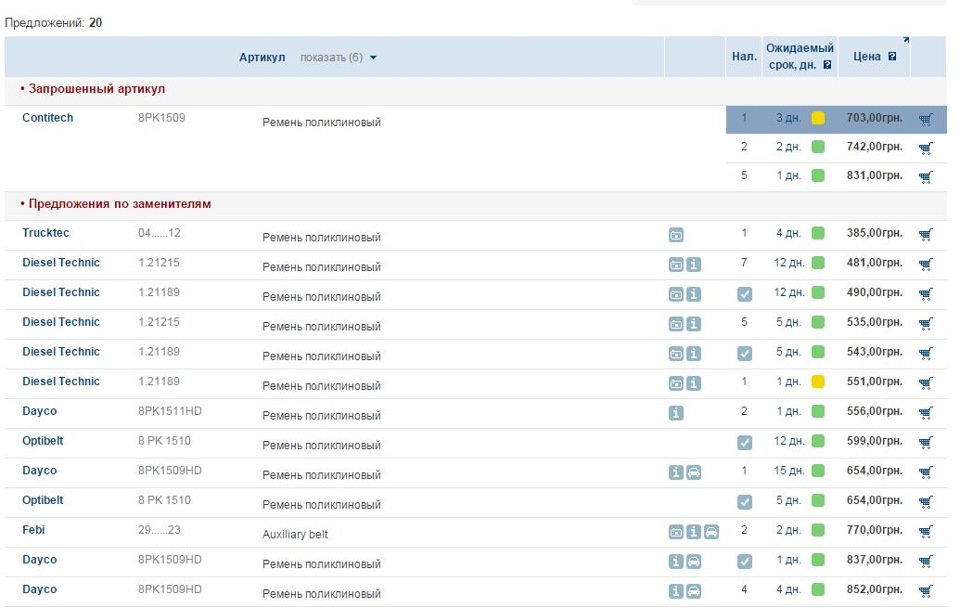The height and width of the screenshot is (608, 960).
Task: Open the Febi brand link
Action: 34,530
